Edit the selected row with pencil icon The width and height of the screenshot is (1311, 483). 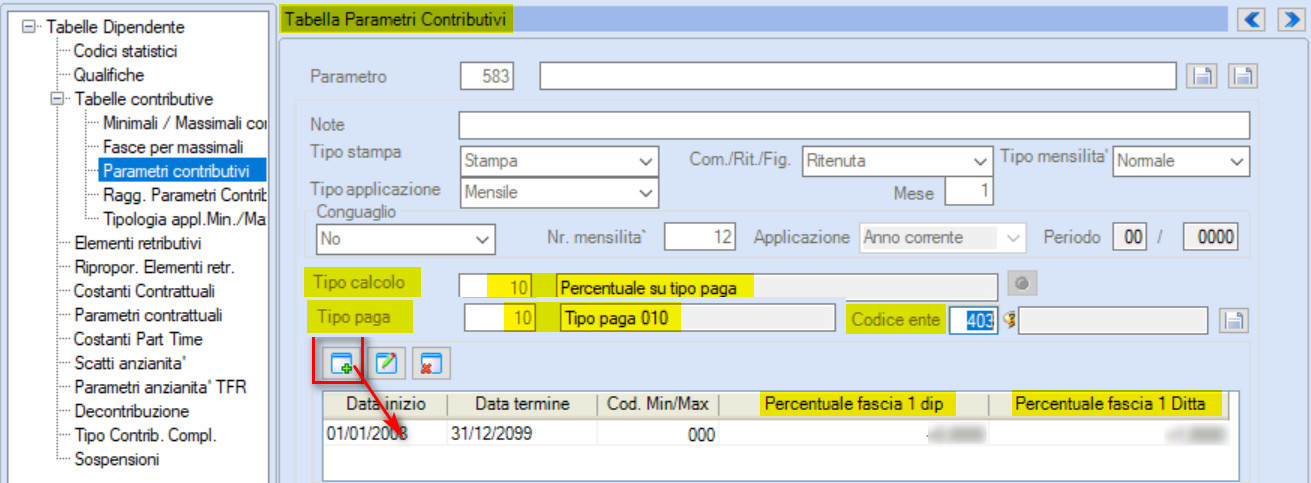click(385, 364)
